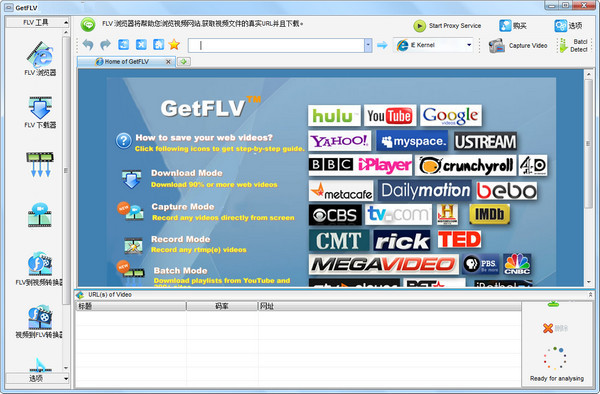Click the Yahoo! logo
This screenshot has height=394, width=600.
(340, 141)
